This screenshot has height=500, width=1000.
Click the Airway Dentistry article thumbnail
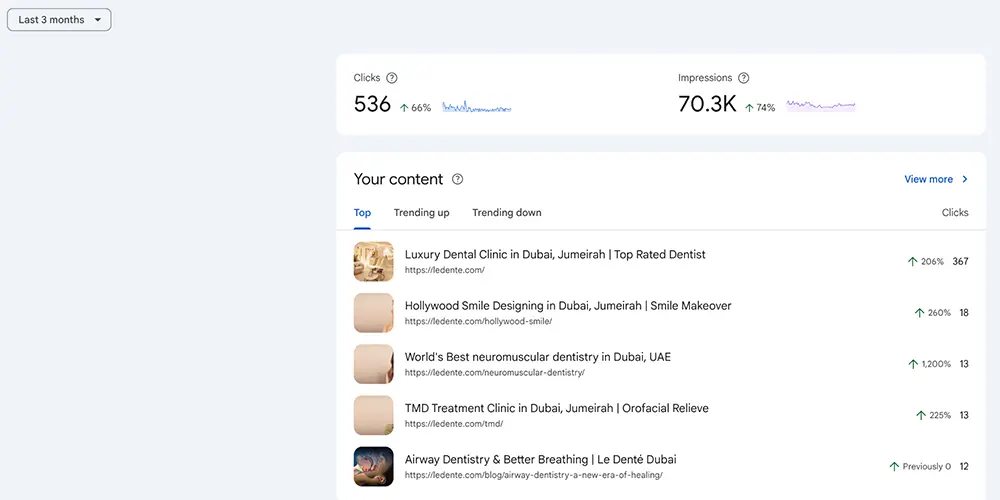374,466
